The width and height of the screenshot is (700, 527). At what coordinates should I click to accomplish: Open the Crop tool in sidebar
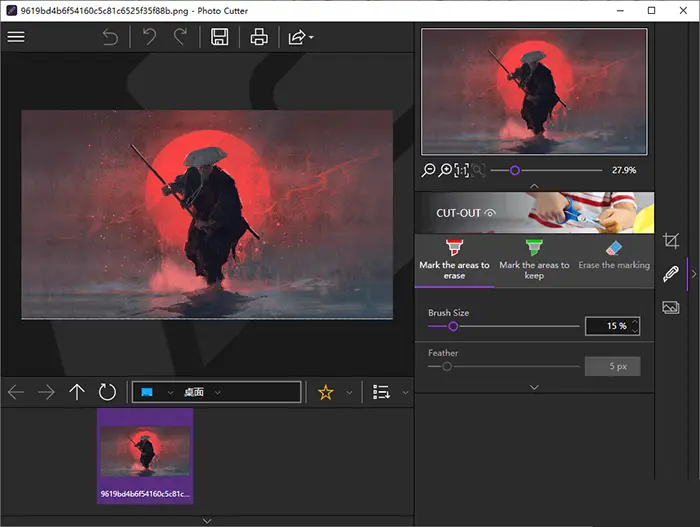(671, 241)
